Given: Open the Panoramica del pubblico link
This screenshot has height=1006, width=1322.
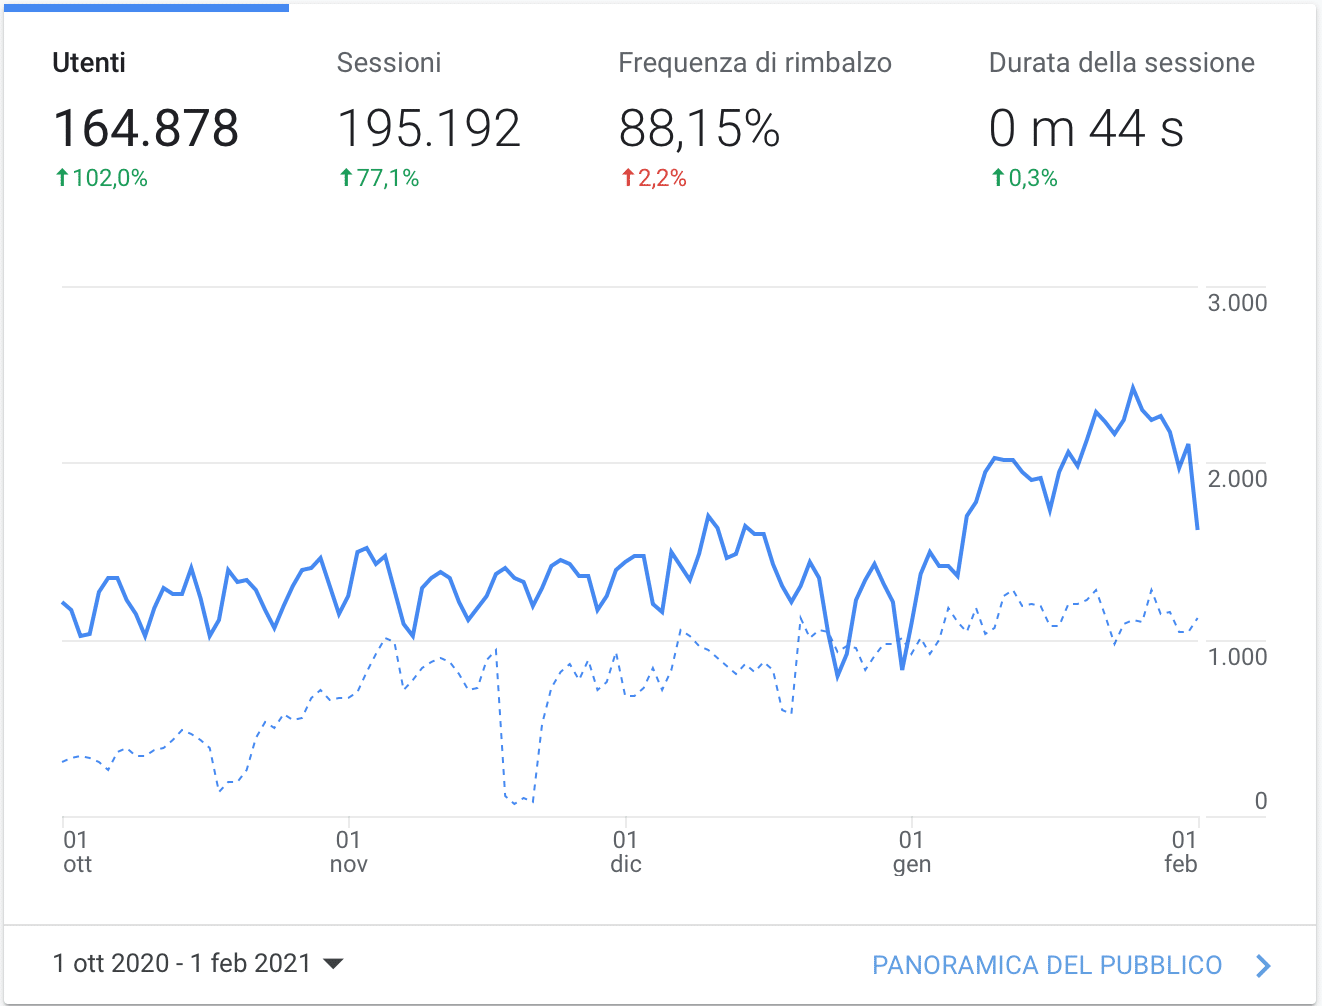Looking at the screenshot, I should [x=1047, y=965].
